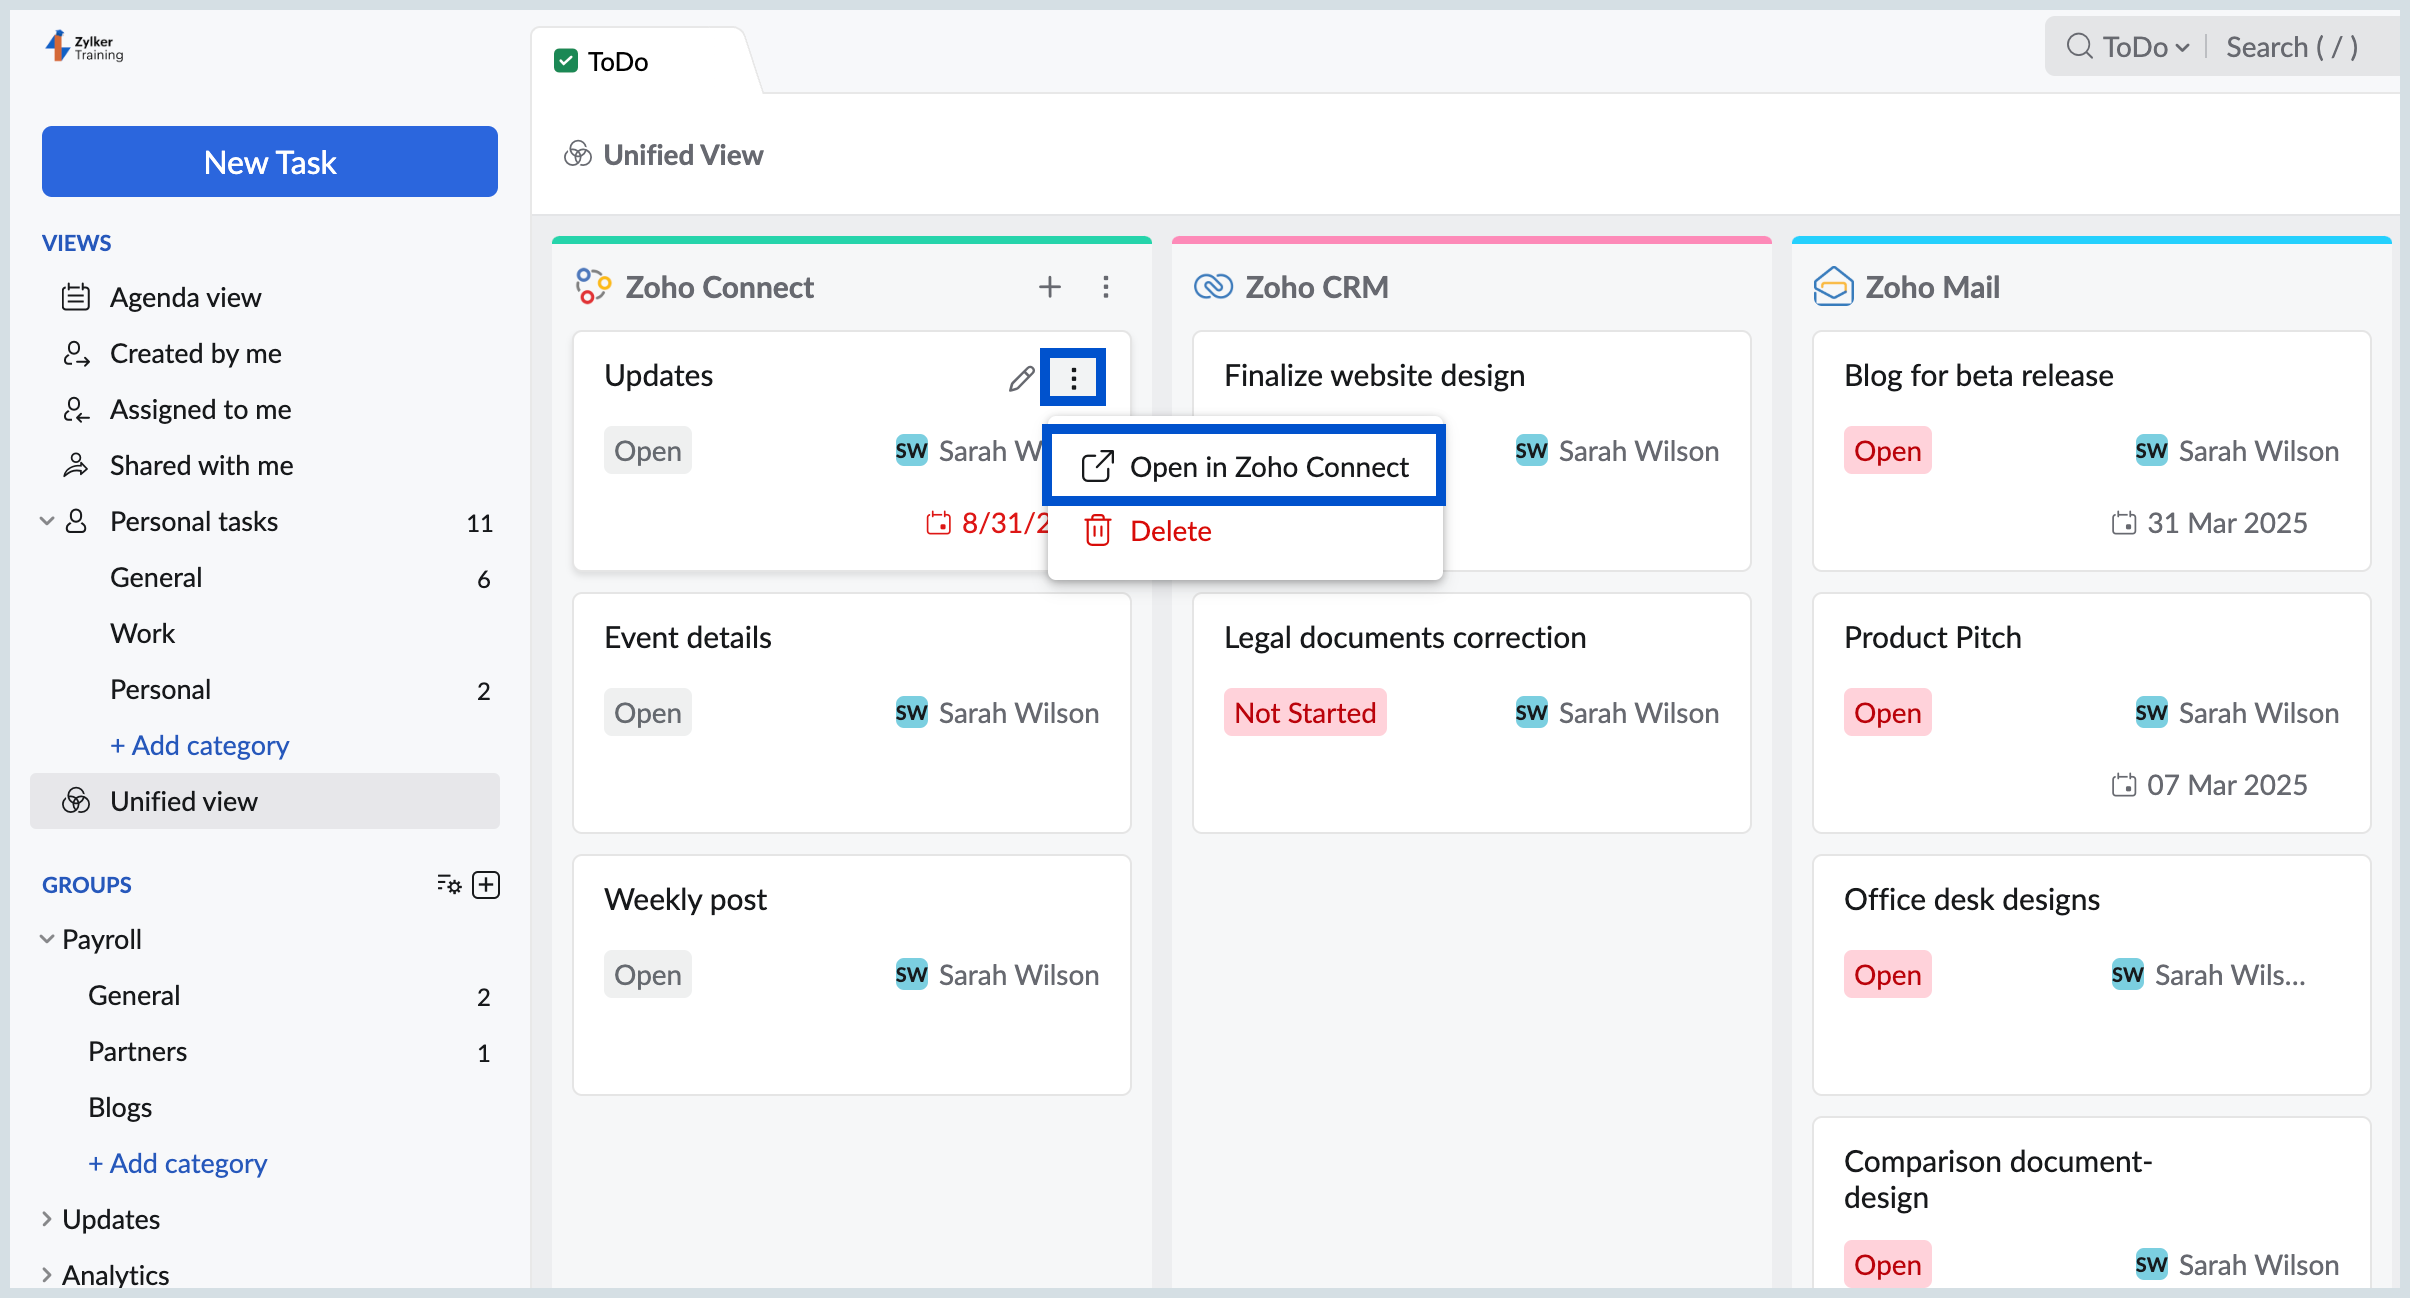The height and width of the screenshot is (1298, 2410).
Task: Open Payroll General category
Action: point(134,995)
